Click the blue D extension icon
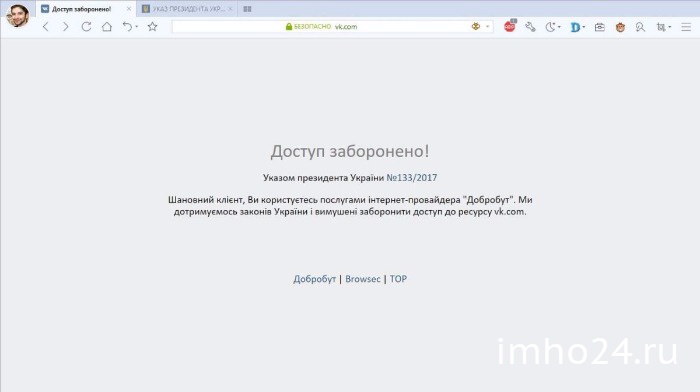Viewport: 700px width, 392px height. point(575,27)
